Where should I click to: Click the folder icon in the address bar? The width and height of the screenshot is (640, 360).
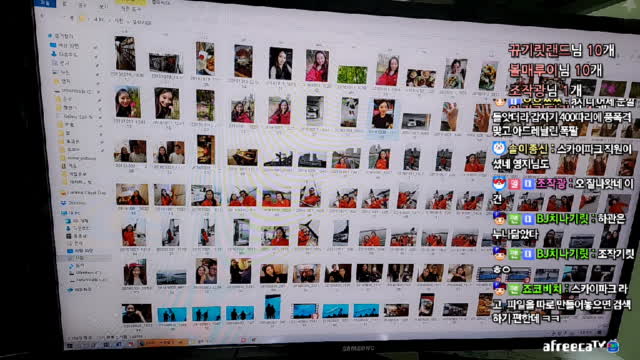click(x=83, y=19)
